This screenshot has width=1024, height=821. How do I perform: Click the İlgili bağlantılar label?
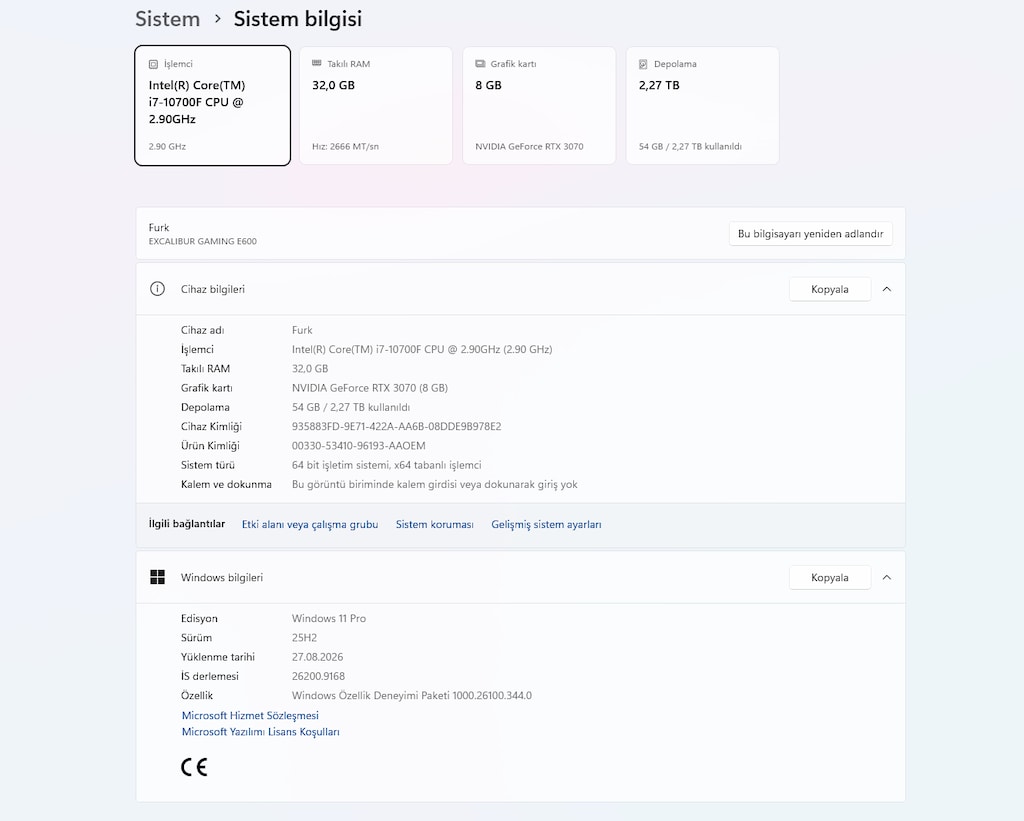(187, 524)
